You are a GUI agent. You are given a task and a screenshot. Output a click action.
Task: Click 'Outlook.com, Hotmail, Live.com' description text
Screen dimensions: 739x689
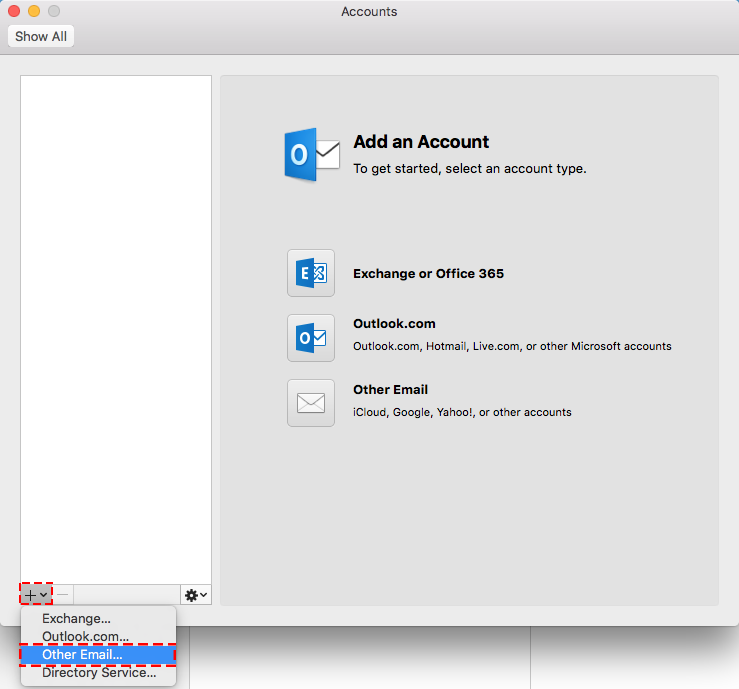point(512,346)
